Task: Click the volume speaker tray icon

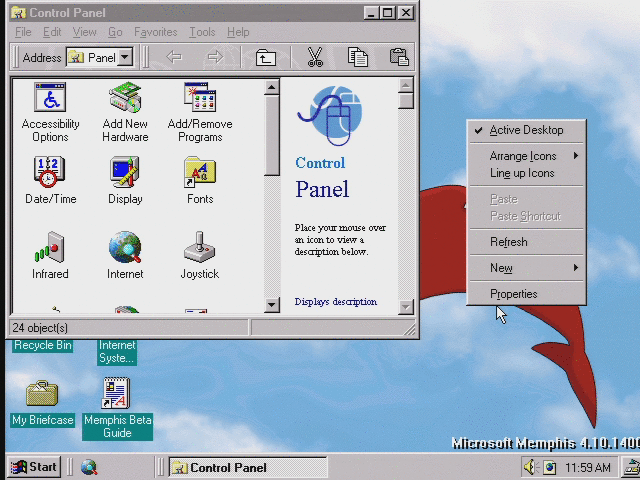Action: click(x=531, y=467)
